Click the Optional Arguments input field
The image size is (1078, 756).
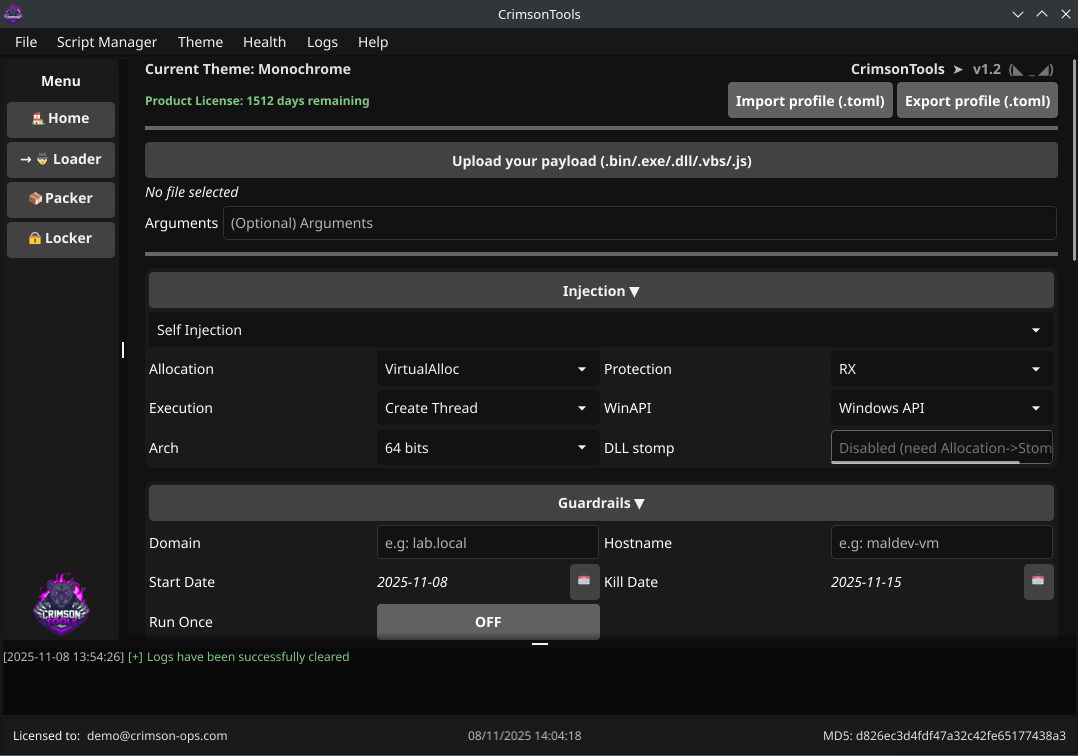pyautogui.click(x=641, y=222)
